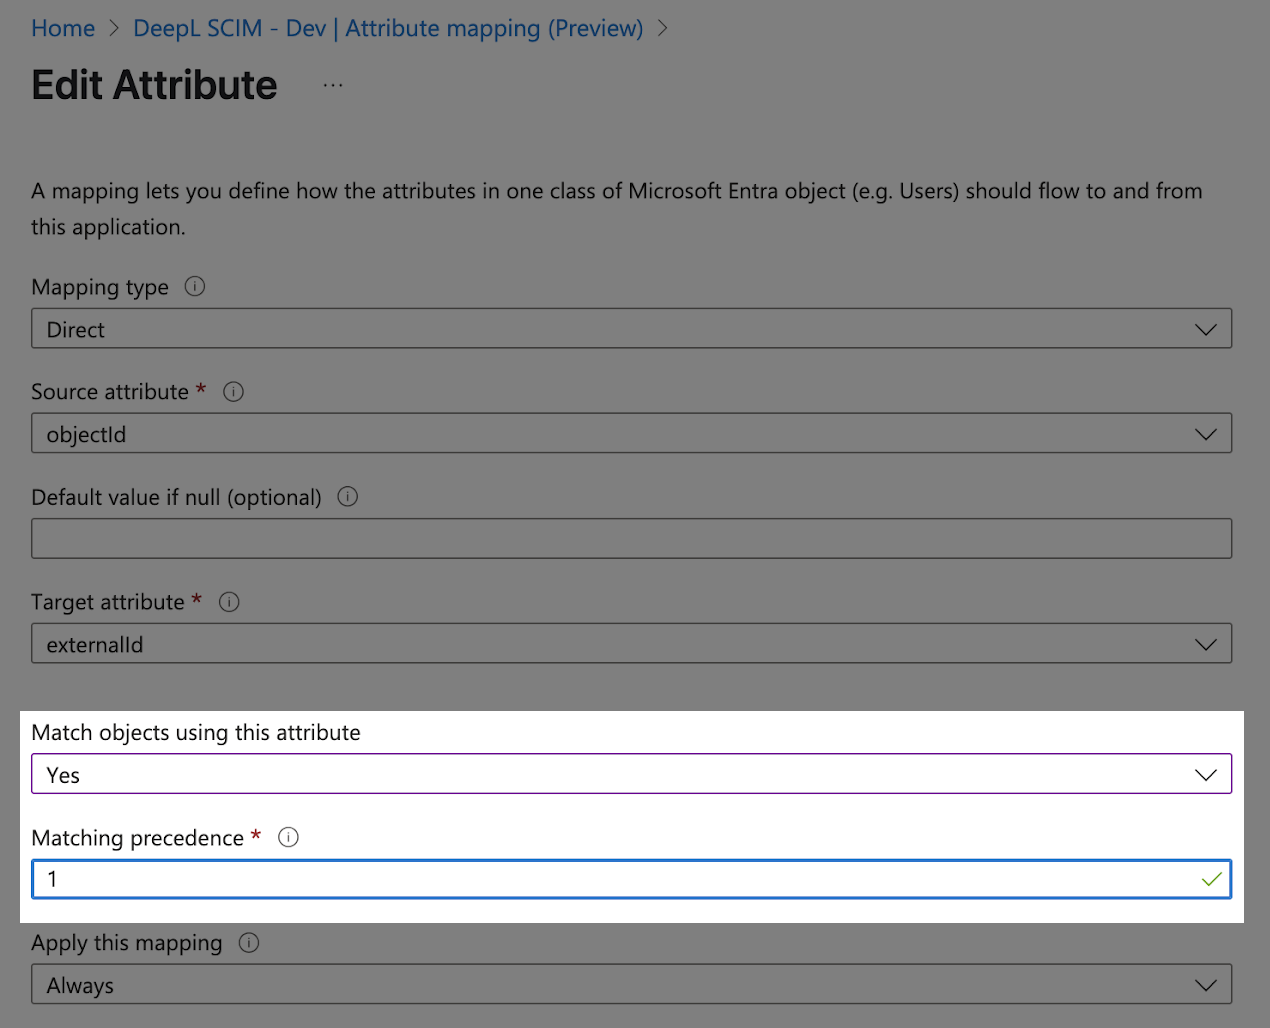
Task: Show info tooltip for Mapping type
Action: click(195, 287)
